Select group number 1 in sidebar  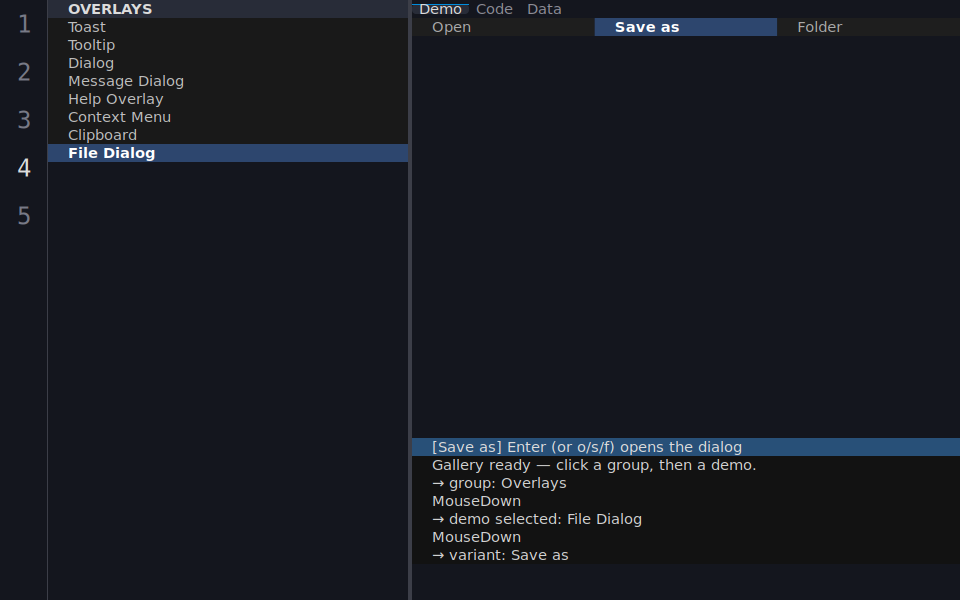[24, 24]
